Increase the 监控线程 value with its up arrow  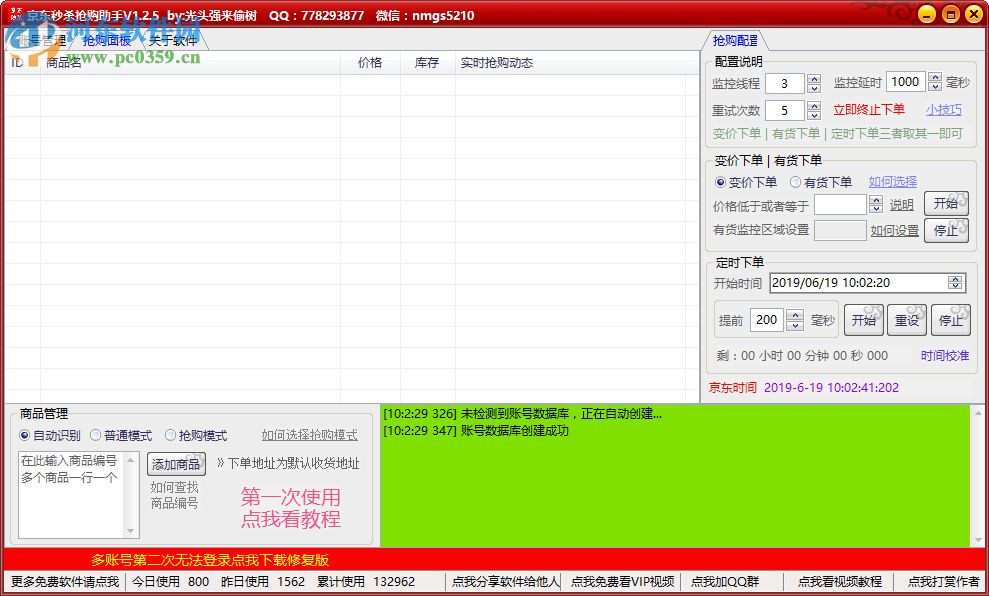815,79
